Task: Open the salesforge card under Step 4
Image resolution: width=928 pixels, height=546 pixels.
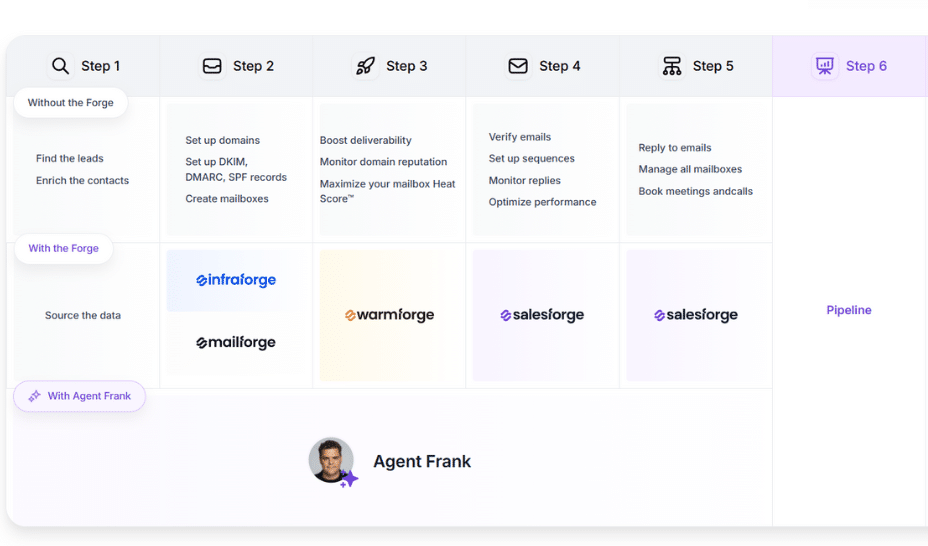Action: (542, 315)
